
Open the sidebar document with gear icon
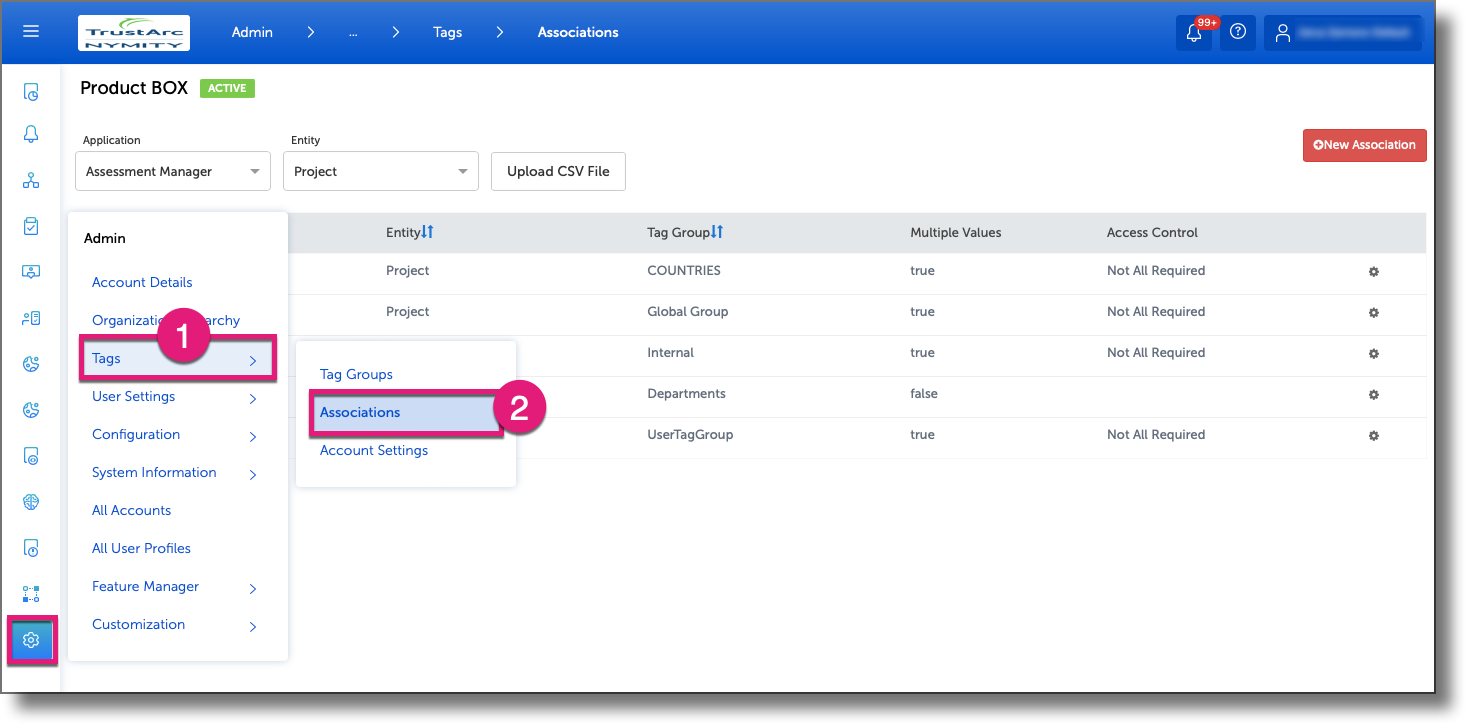(x=31, y=456)
